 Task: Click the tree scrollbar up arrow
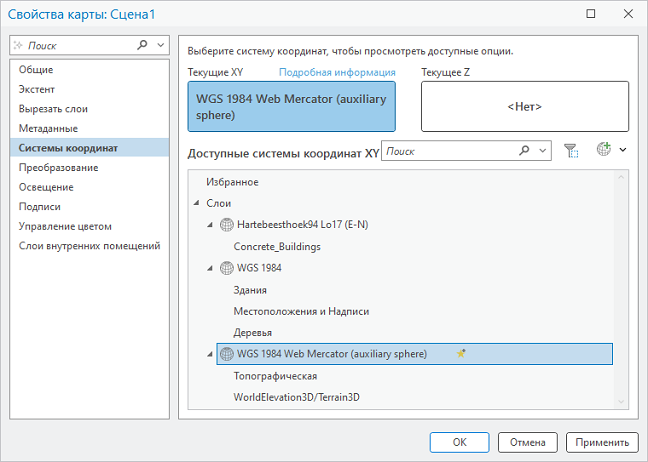pyautogui.click(x=621, y=177)
